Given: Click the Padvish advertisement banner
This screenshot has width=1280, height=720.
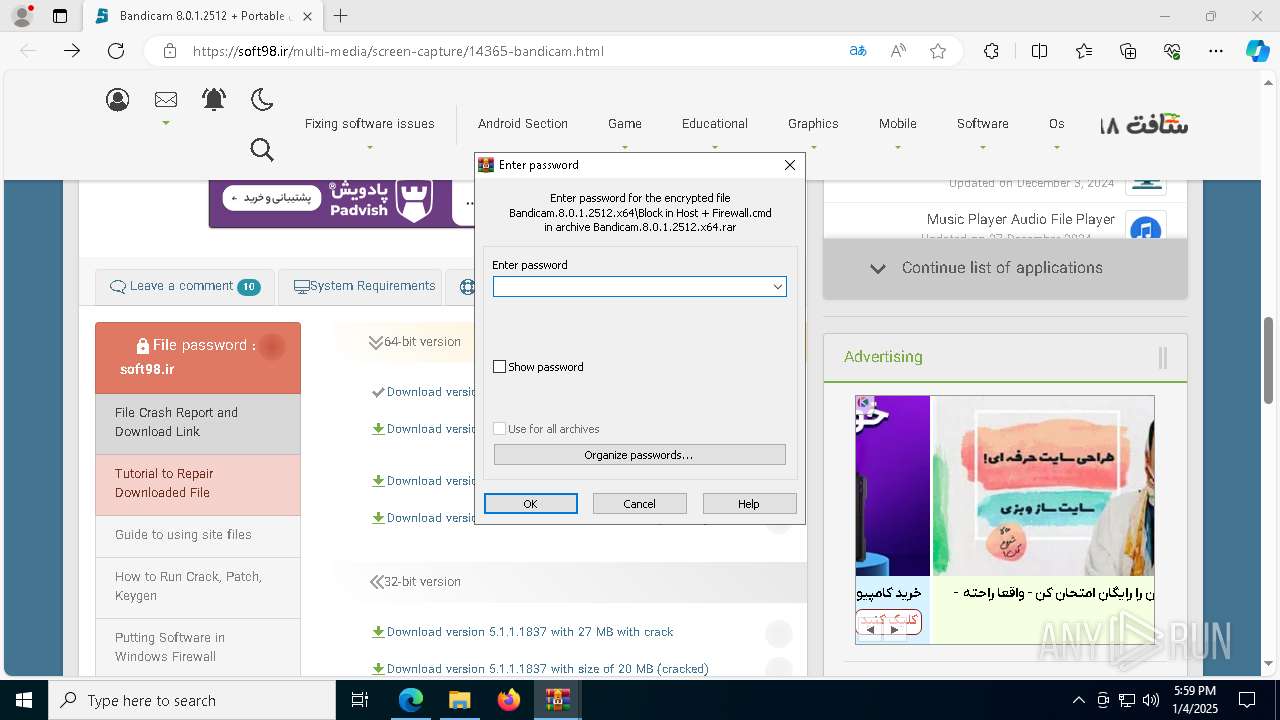Looking at the screenshot, I should coord(340,204).
